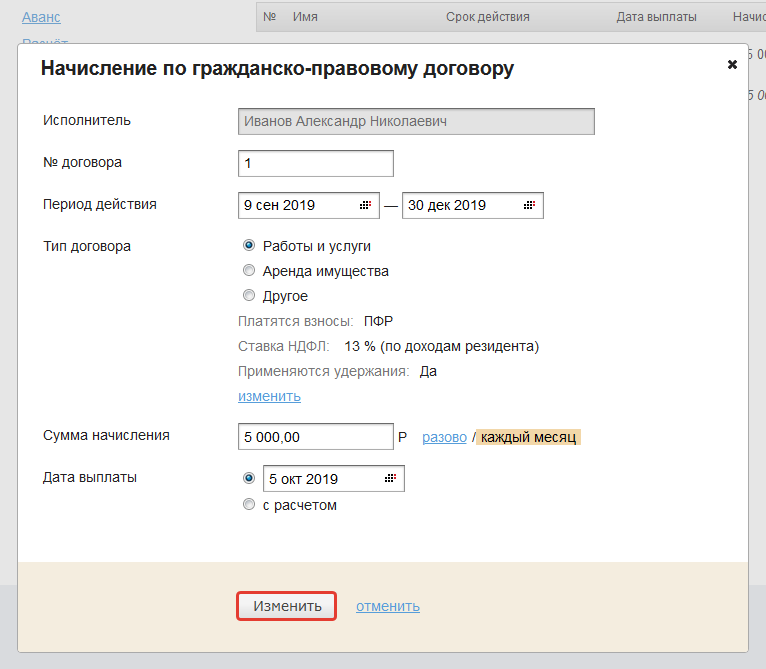
Task: Select 'Другое' contract type
Action: click(x=249, y=295)
